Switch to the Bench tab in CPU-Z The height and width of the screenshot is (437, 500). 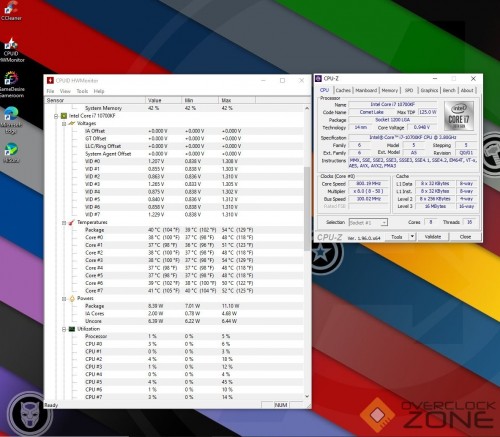point(449,90)
